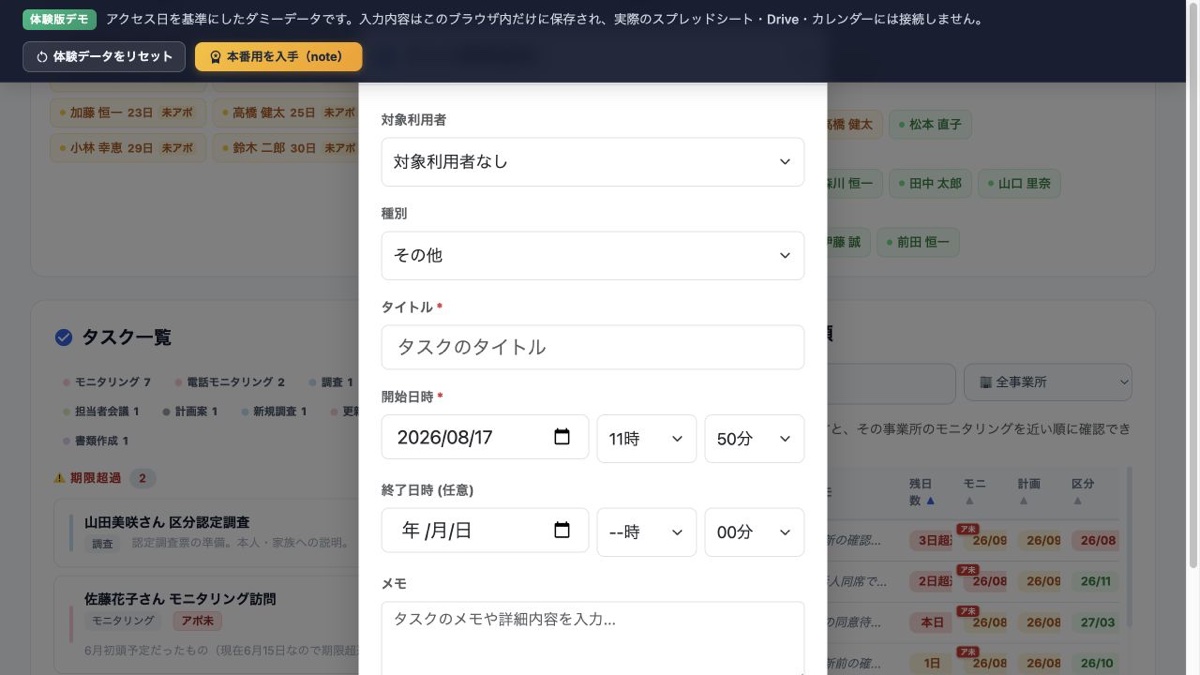This screenshot has height=675, width=1200.
Task: Click the 3日超 remaining-days cell
Action: pyautogui.click(x=932, y=540)
